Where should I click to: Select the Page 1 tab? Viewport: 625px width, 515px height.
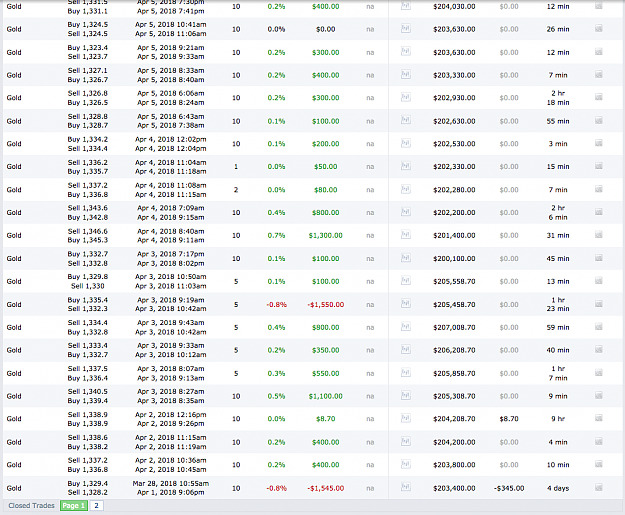click(74, 505)
